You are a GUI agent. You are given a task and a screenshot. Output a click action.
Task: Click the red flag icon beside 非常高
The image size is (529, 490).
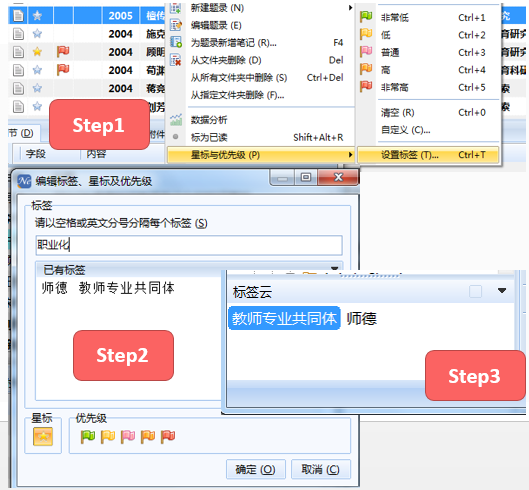click(366, 87)
